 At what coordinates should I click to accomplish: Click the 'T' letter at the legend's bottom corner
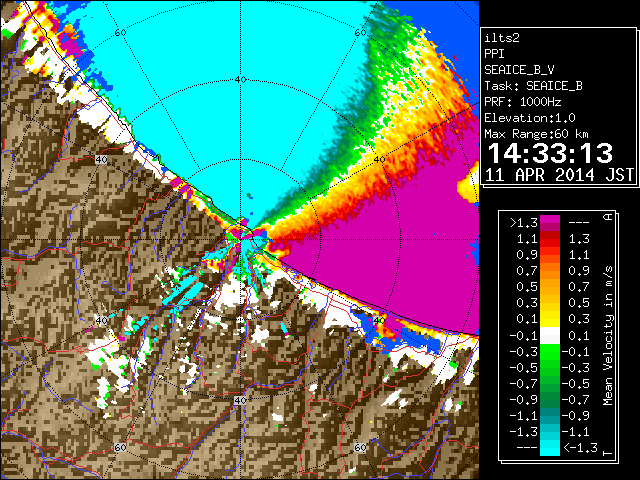[608, 453]
